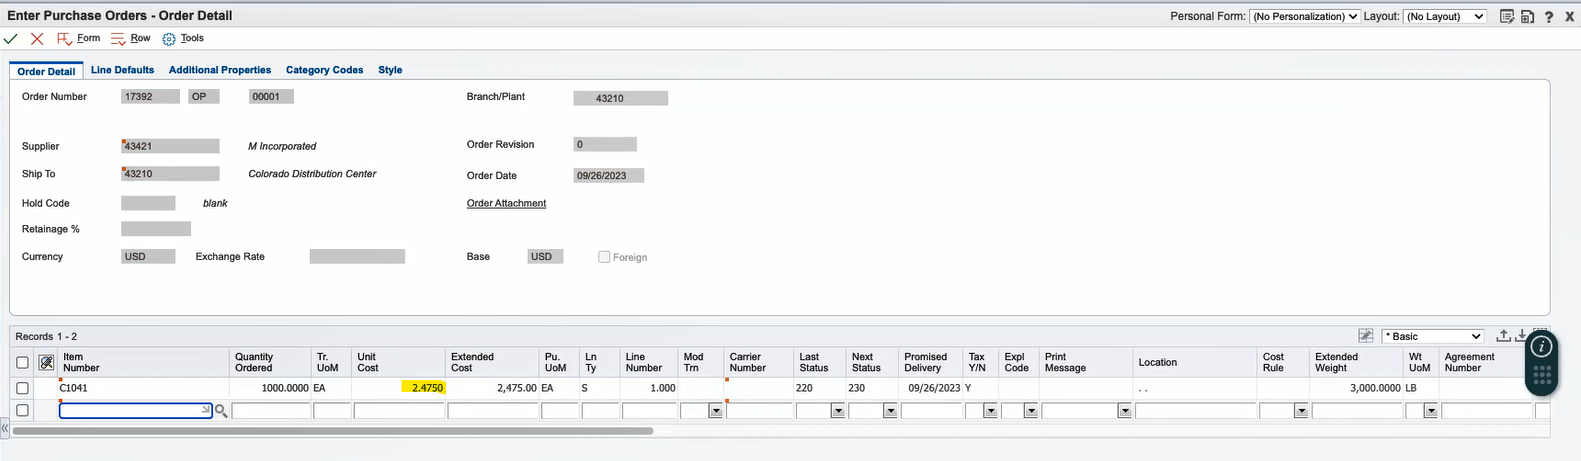Switch to the Line Defaults tab
1581x461 pixels.
pos(122,70)
